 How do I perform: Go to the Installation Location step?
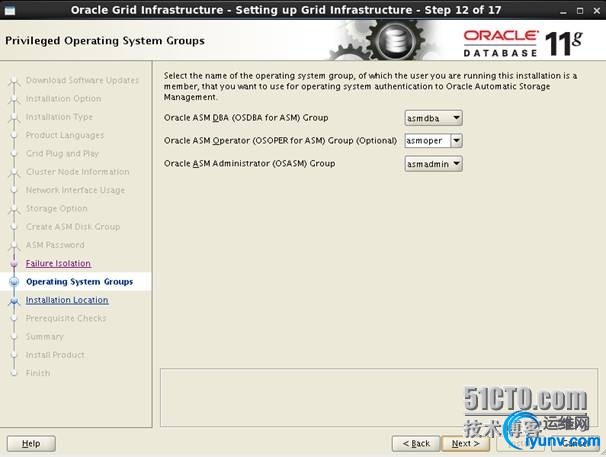[x=67, y=300]
